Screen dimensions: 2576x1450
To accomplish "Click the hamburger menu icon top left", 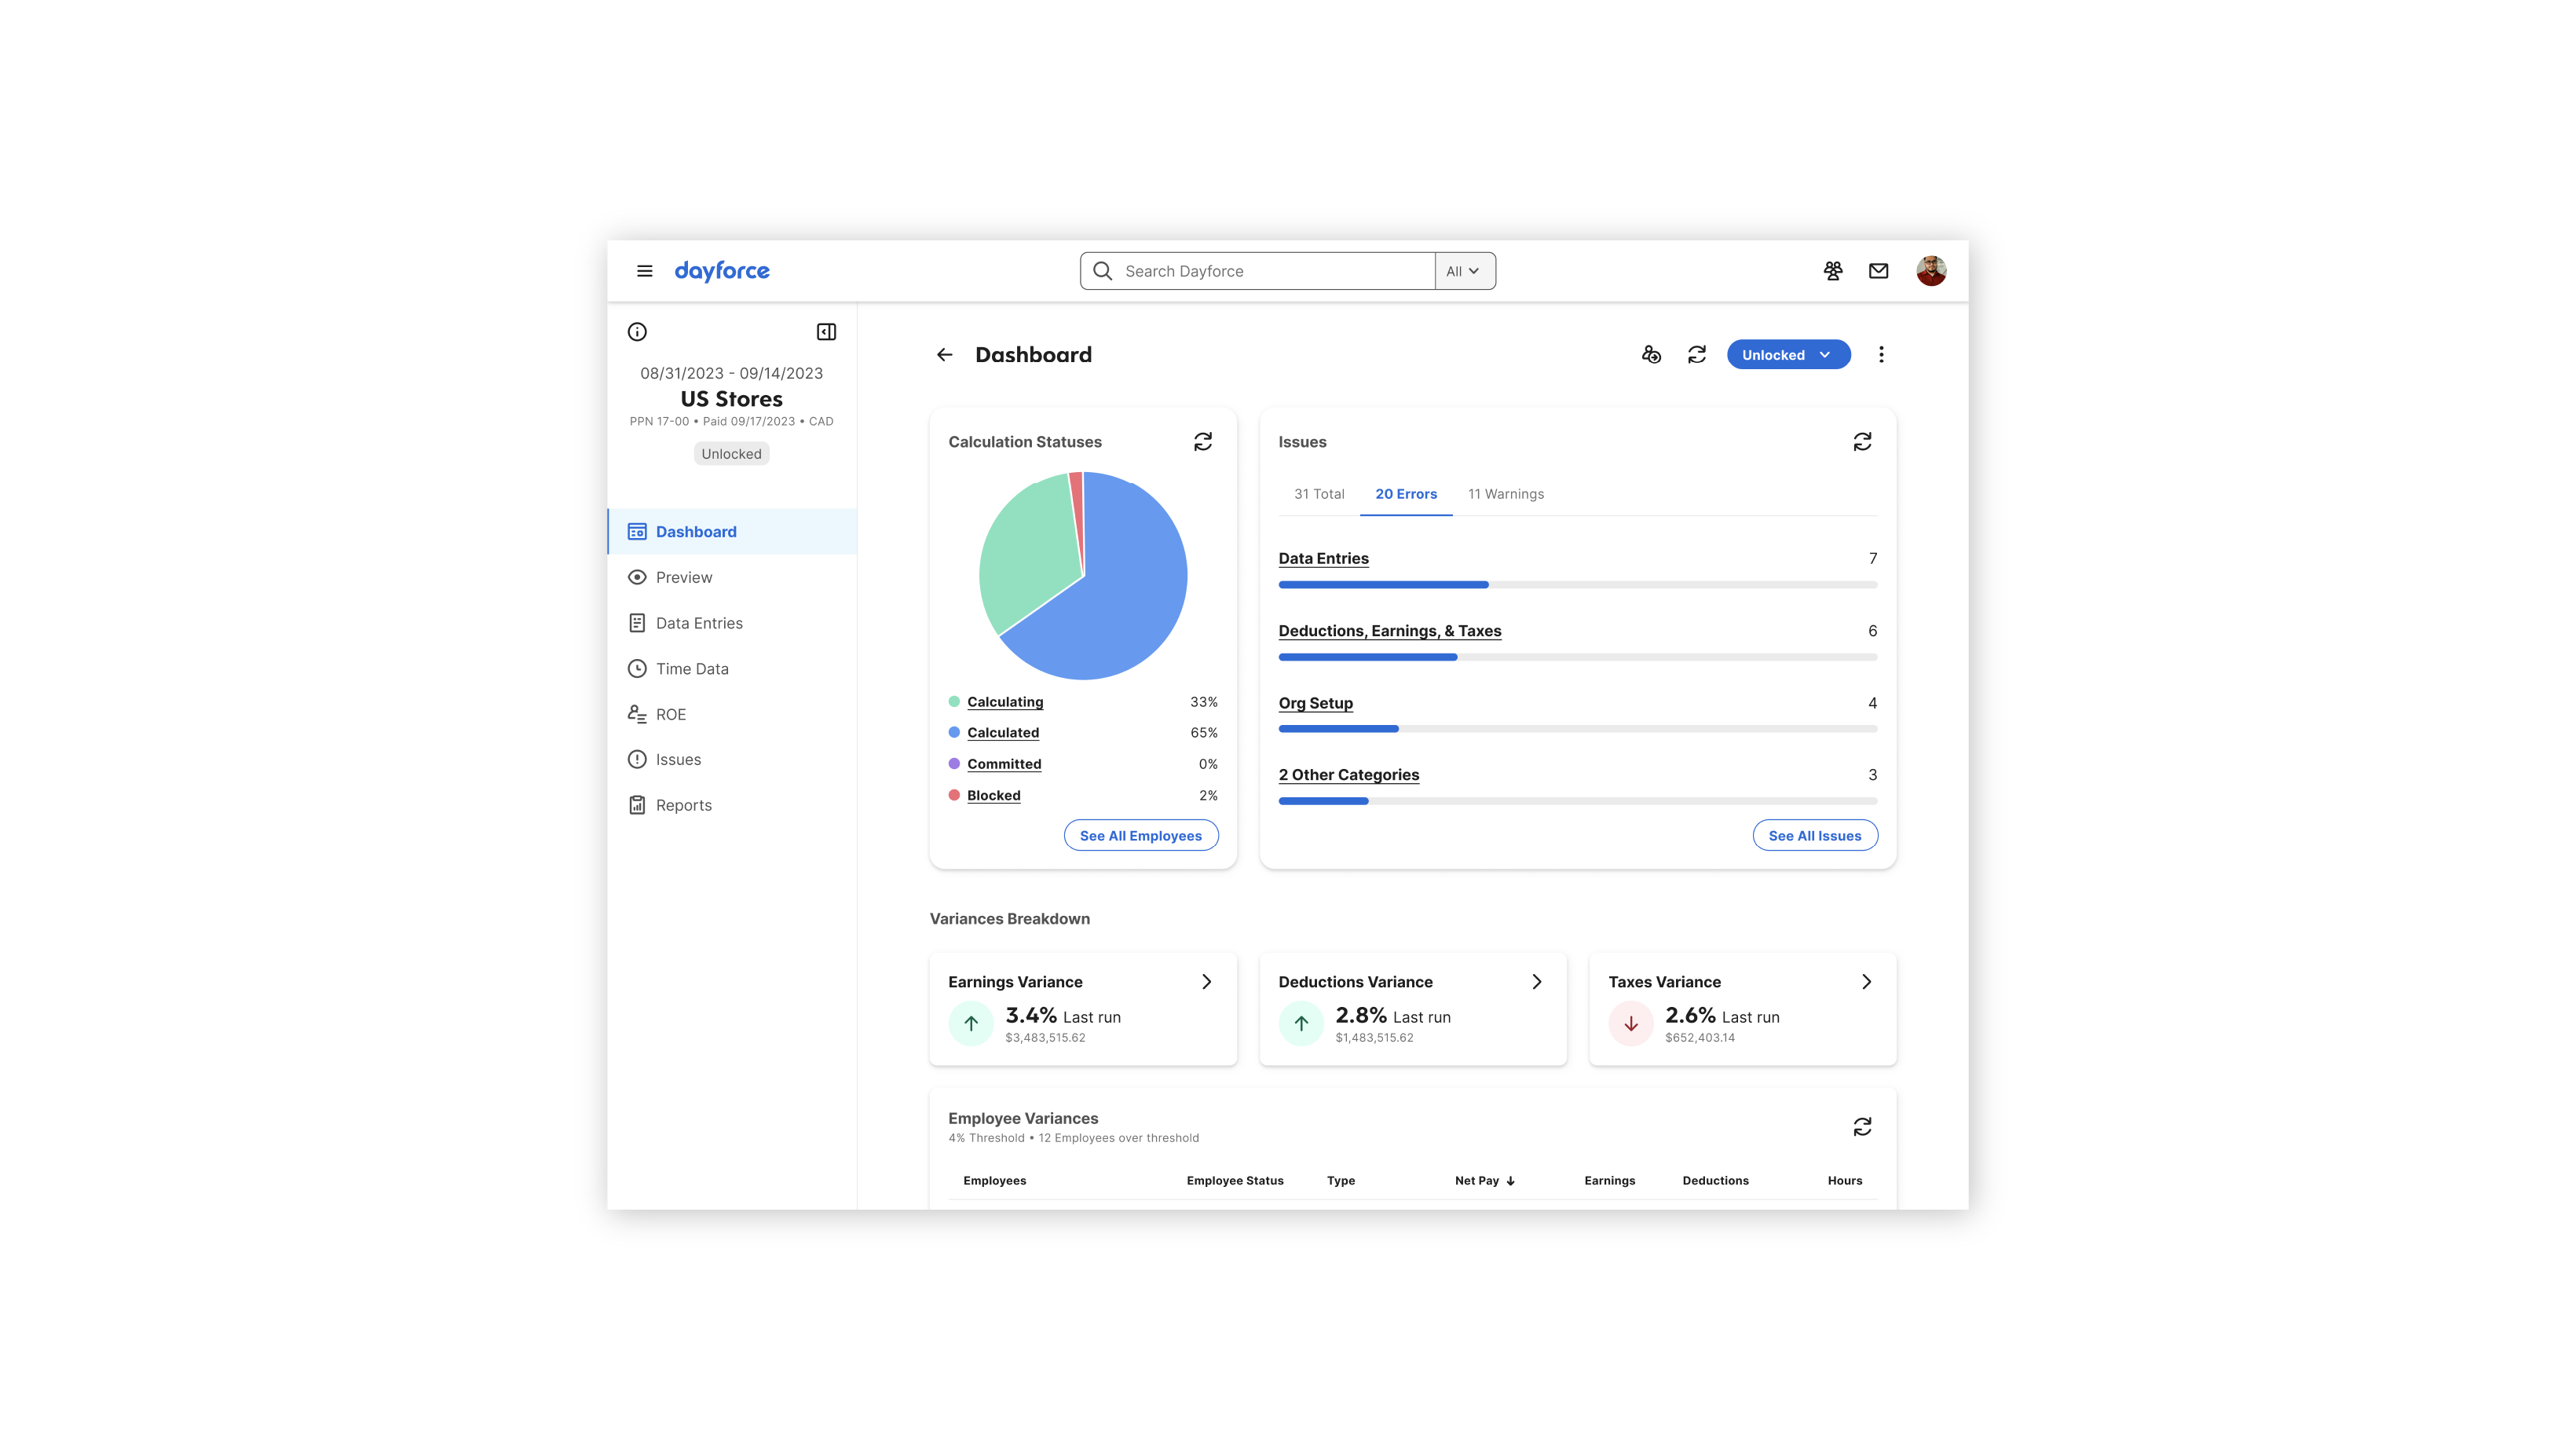I will (644, 269).
